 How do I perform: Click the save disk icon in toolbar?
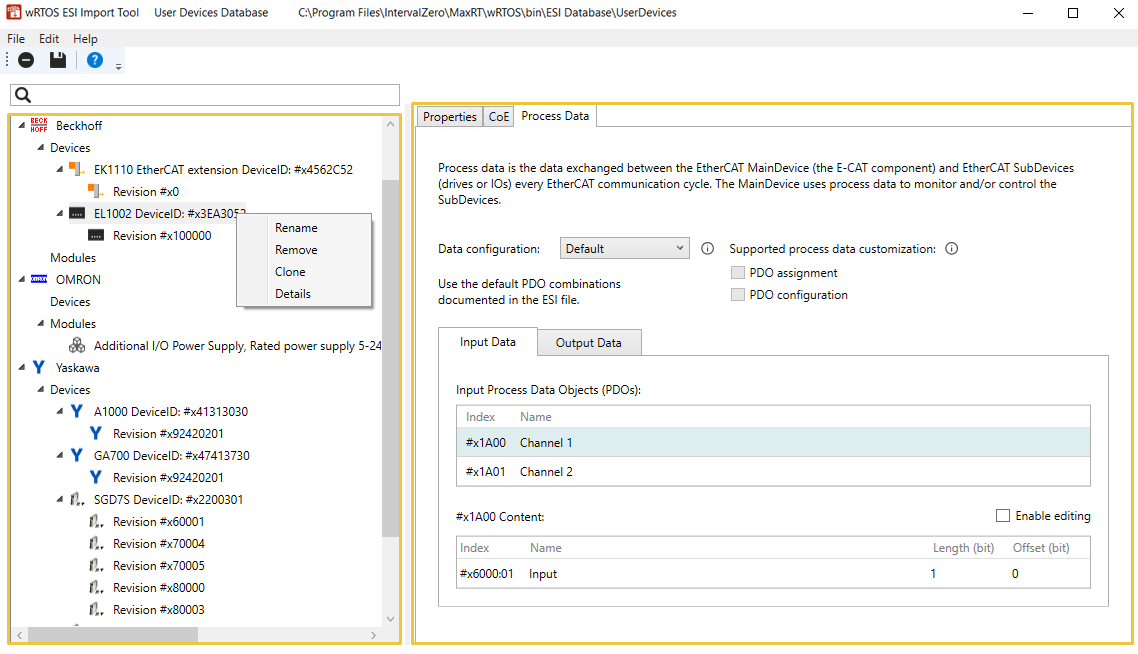coord(58,60)
